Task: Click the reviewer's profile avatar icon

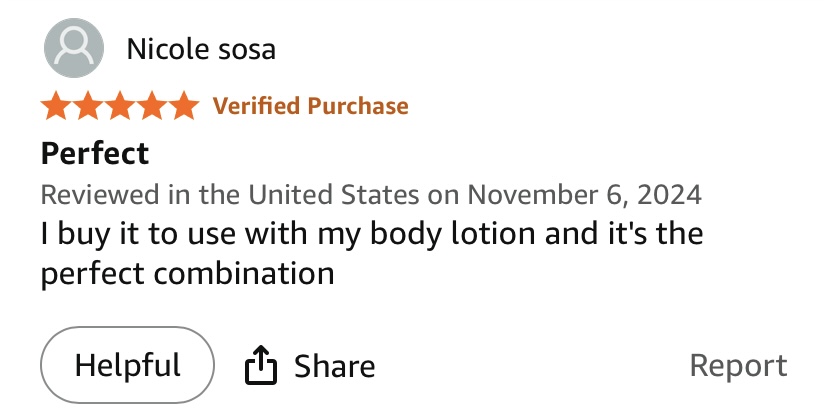Action: (73, 48)
